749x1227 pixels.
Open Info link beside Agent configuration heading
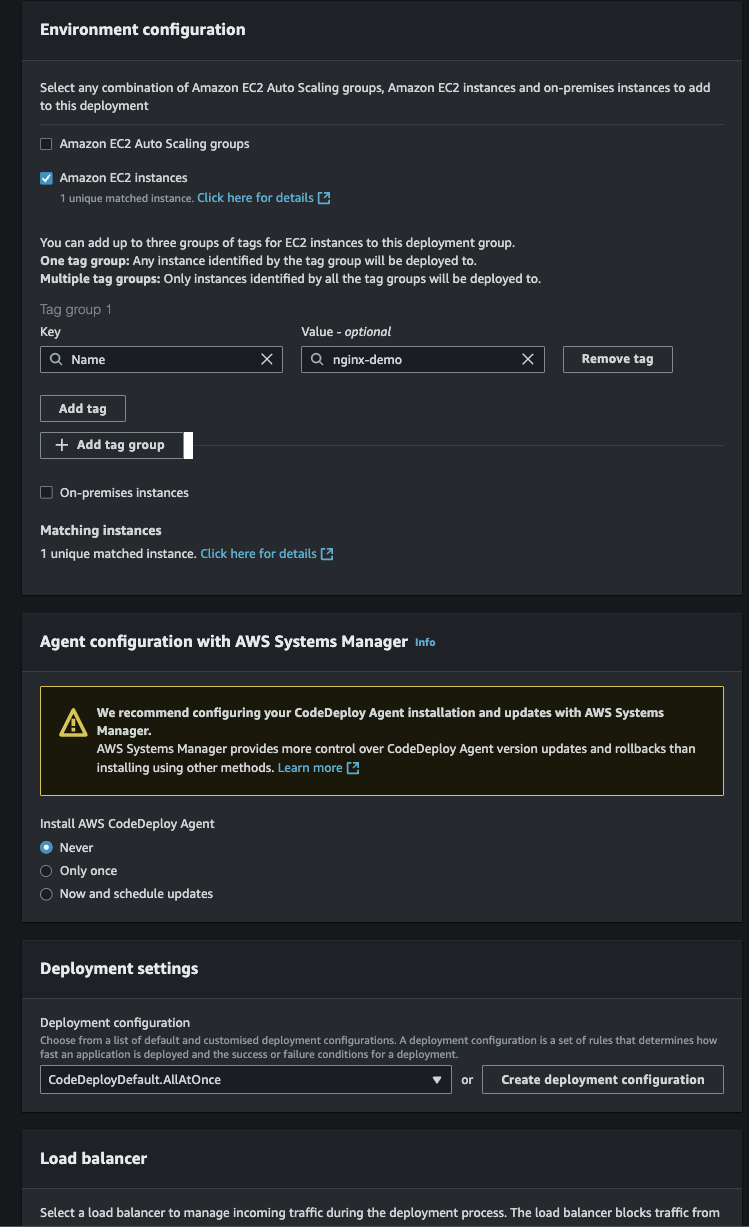coord(425,642)
